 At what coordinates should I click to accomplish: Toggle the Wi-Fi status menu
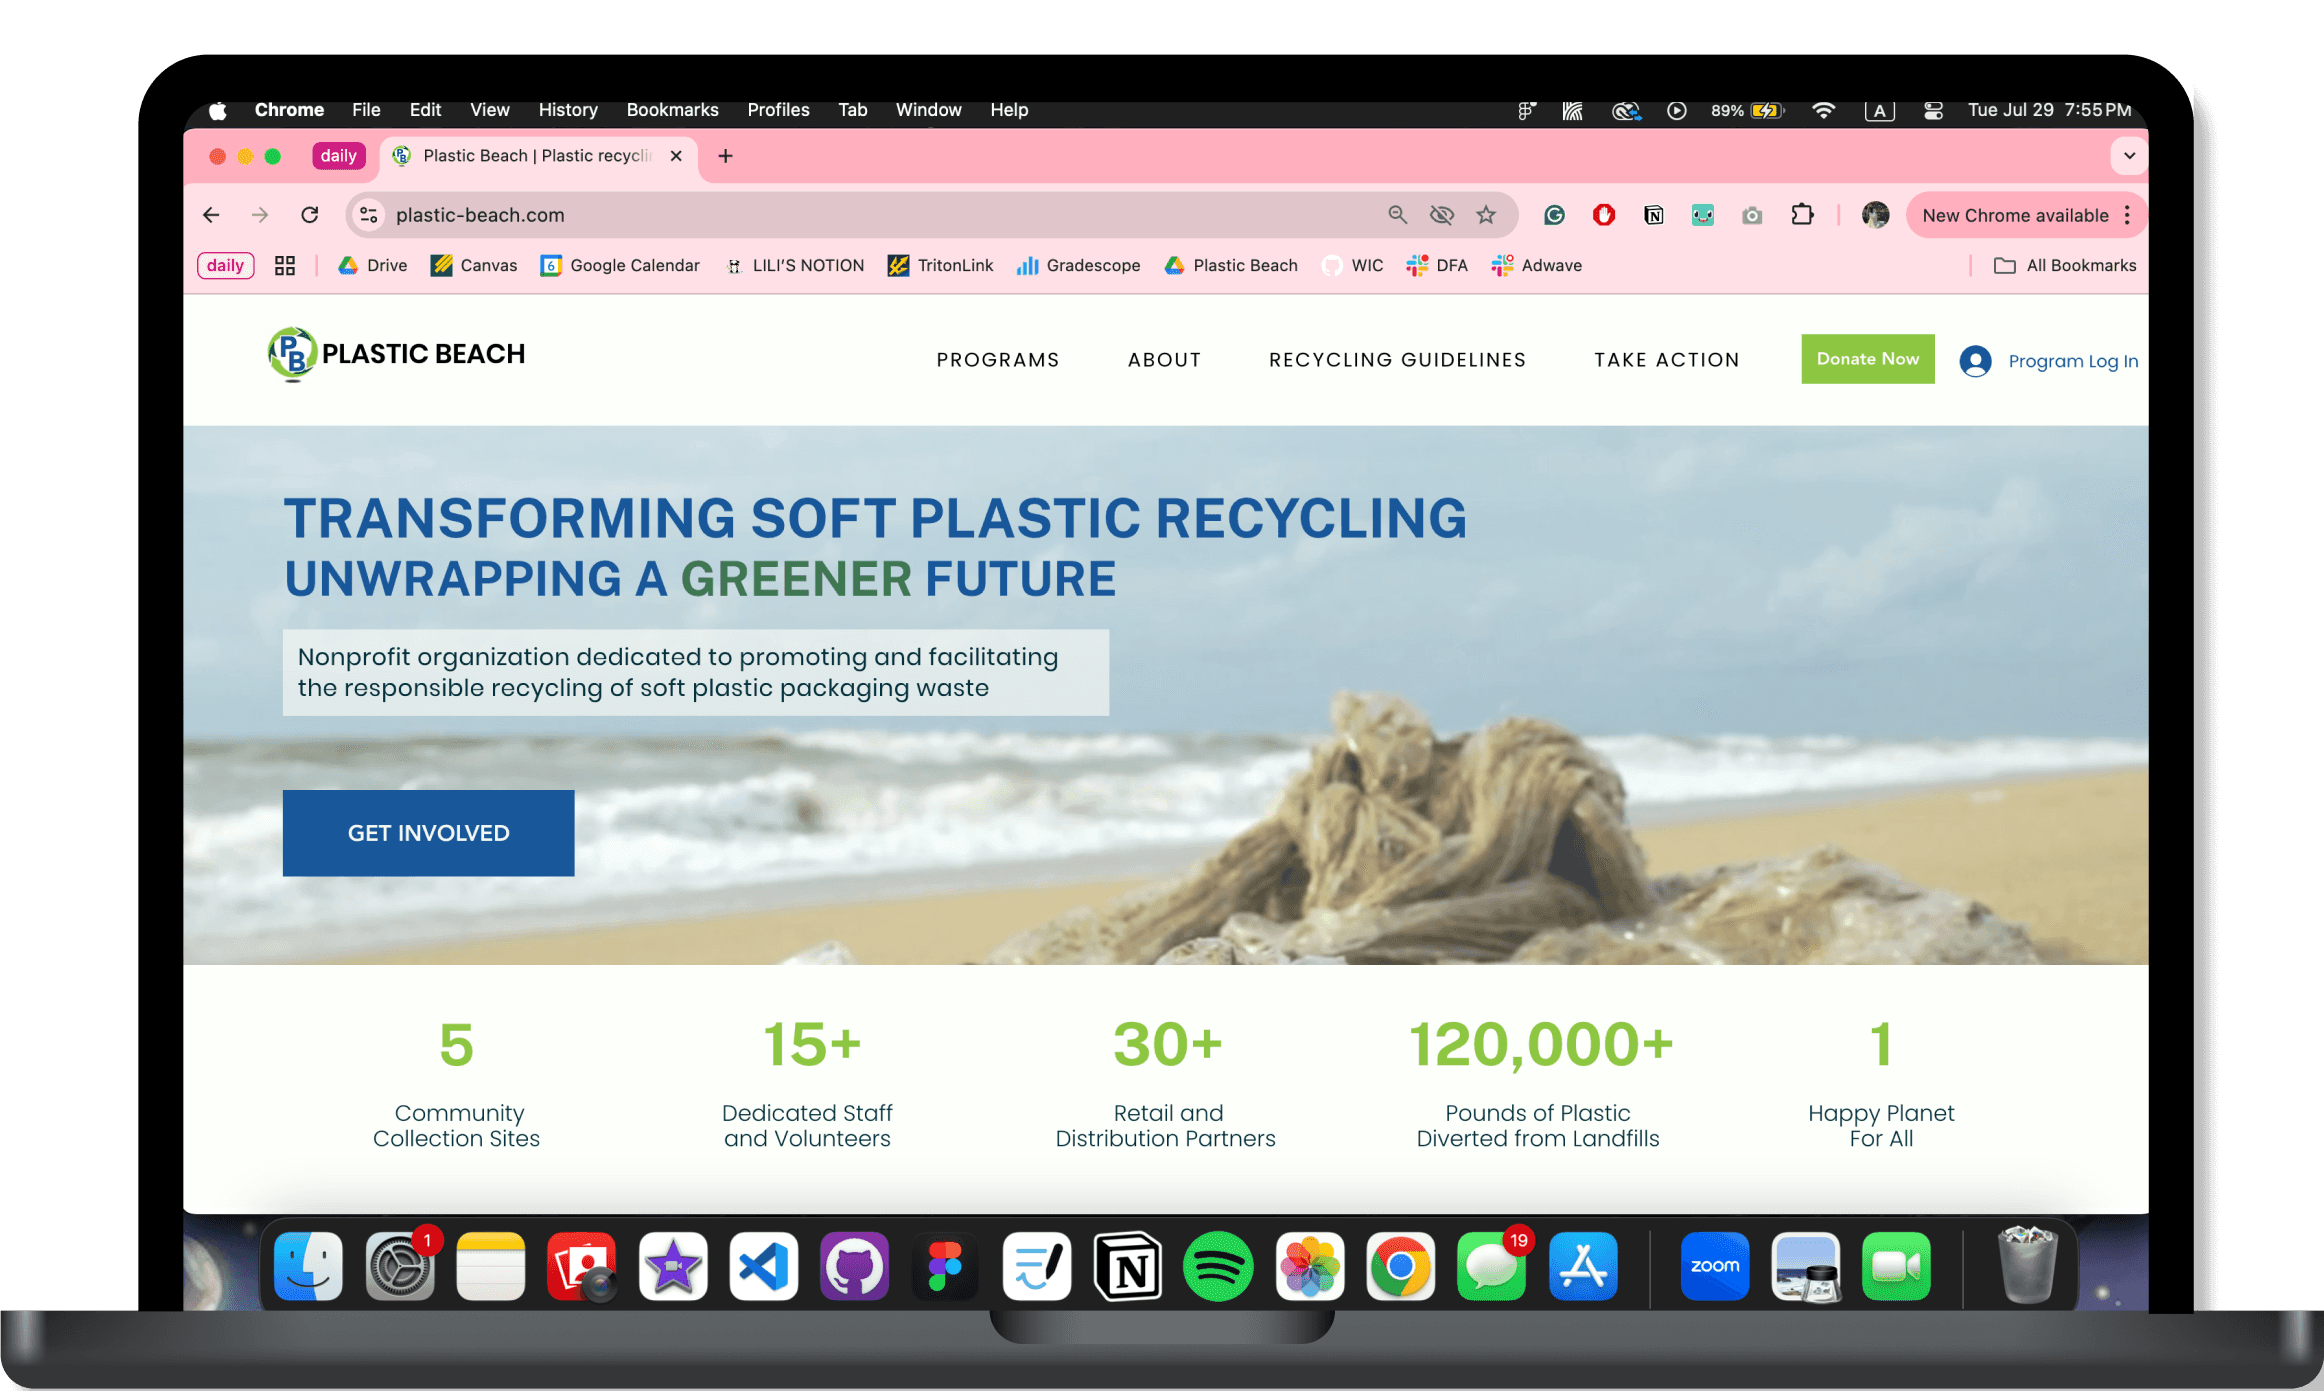pyautogui.click(x=1823, y=111)
